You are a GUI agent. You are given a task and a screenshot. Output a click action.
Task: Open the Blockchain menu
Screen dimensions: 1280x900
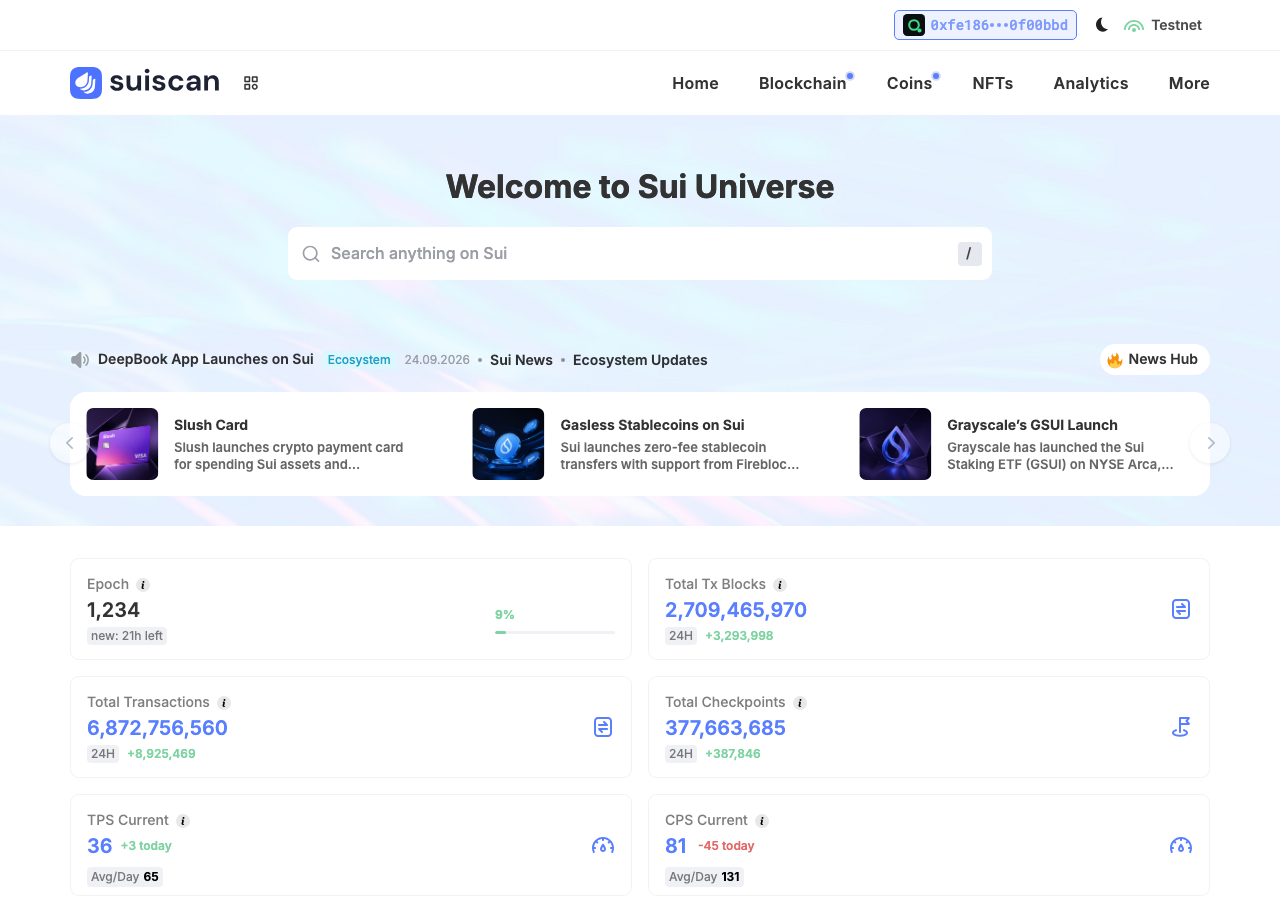click(x=803, y=83)
